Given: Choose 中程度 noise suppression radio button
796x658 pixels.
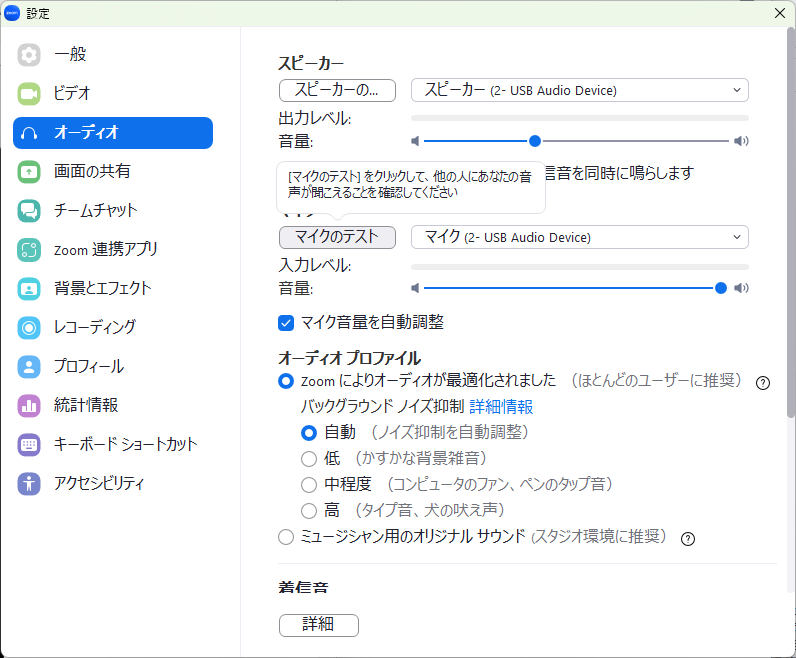Looking at the screenshot, I should 309,485.
